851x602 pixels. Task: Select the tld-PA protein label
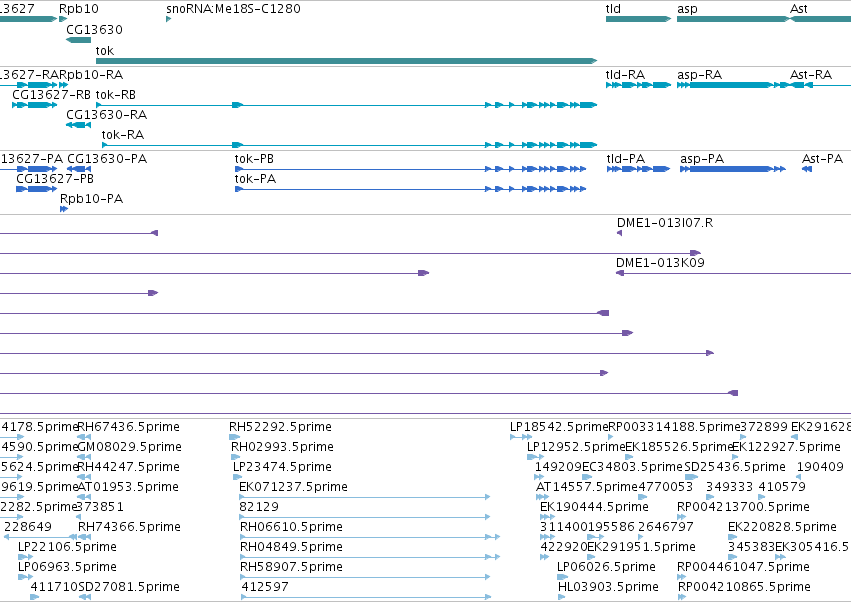point(626,159)
